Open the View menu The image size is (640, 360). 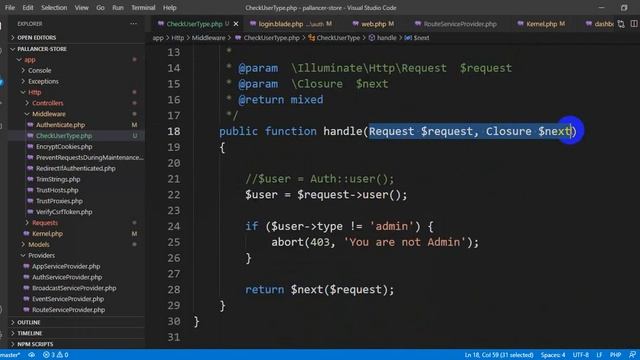pyautogui.click(x=81, y=8)
